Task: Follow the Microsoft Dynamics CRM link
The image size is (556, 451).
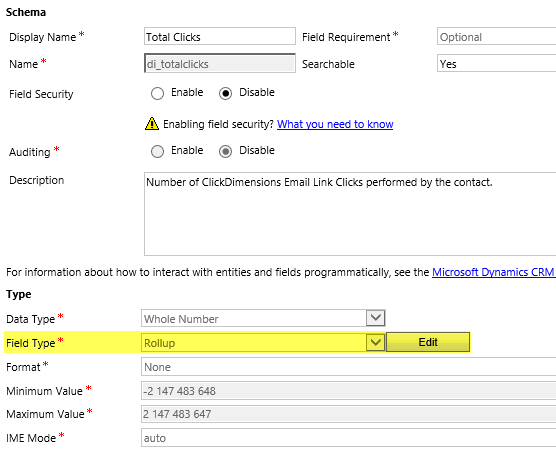Action: (x=493, y=272)
